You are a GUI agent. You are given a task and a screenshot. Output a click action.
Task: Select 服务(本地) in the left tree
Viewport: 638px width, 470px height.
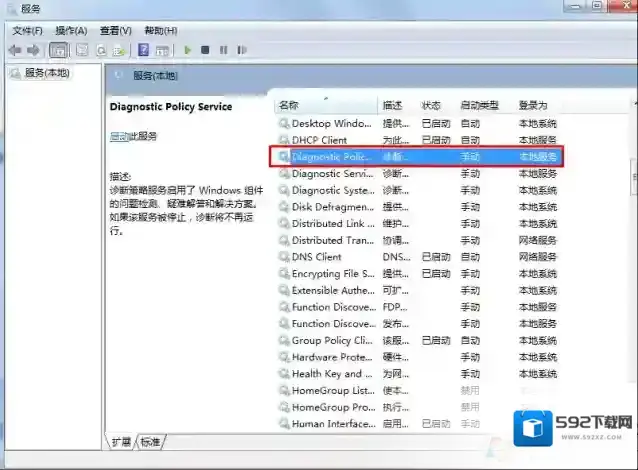pos(46,73)
